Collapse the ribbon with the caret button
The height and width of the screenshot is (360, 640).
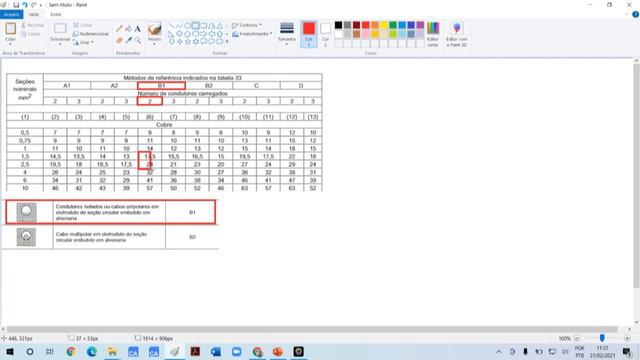click(x=627, y=14)
